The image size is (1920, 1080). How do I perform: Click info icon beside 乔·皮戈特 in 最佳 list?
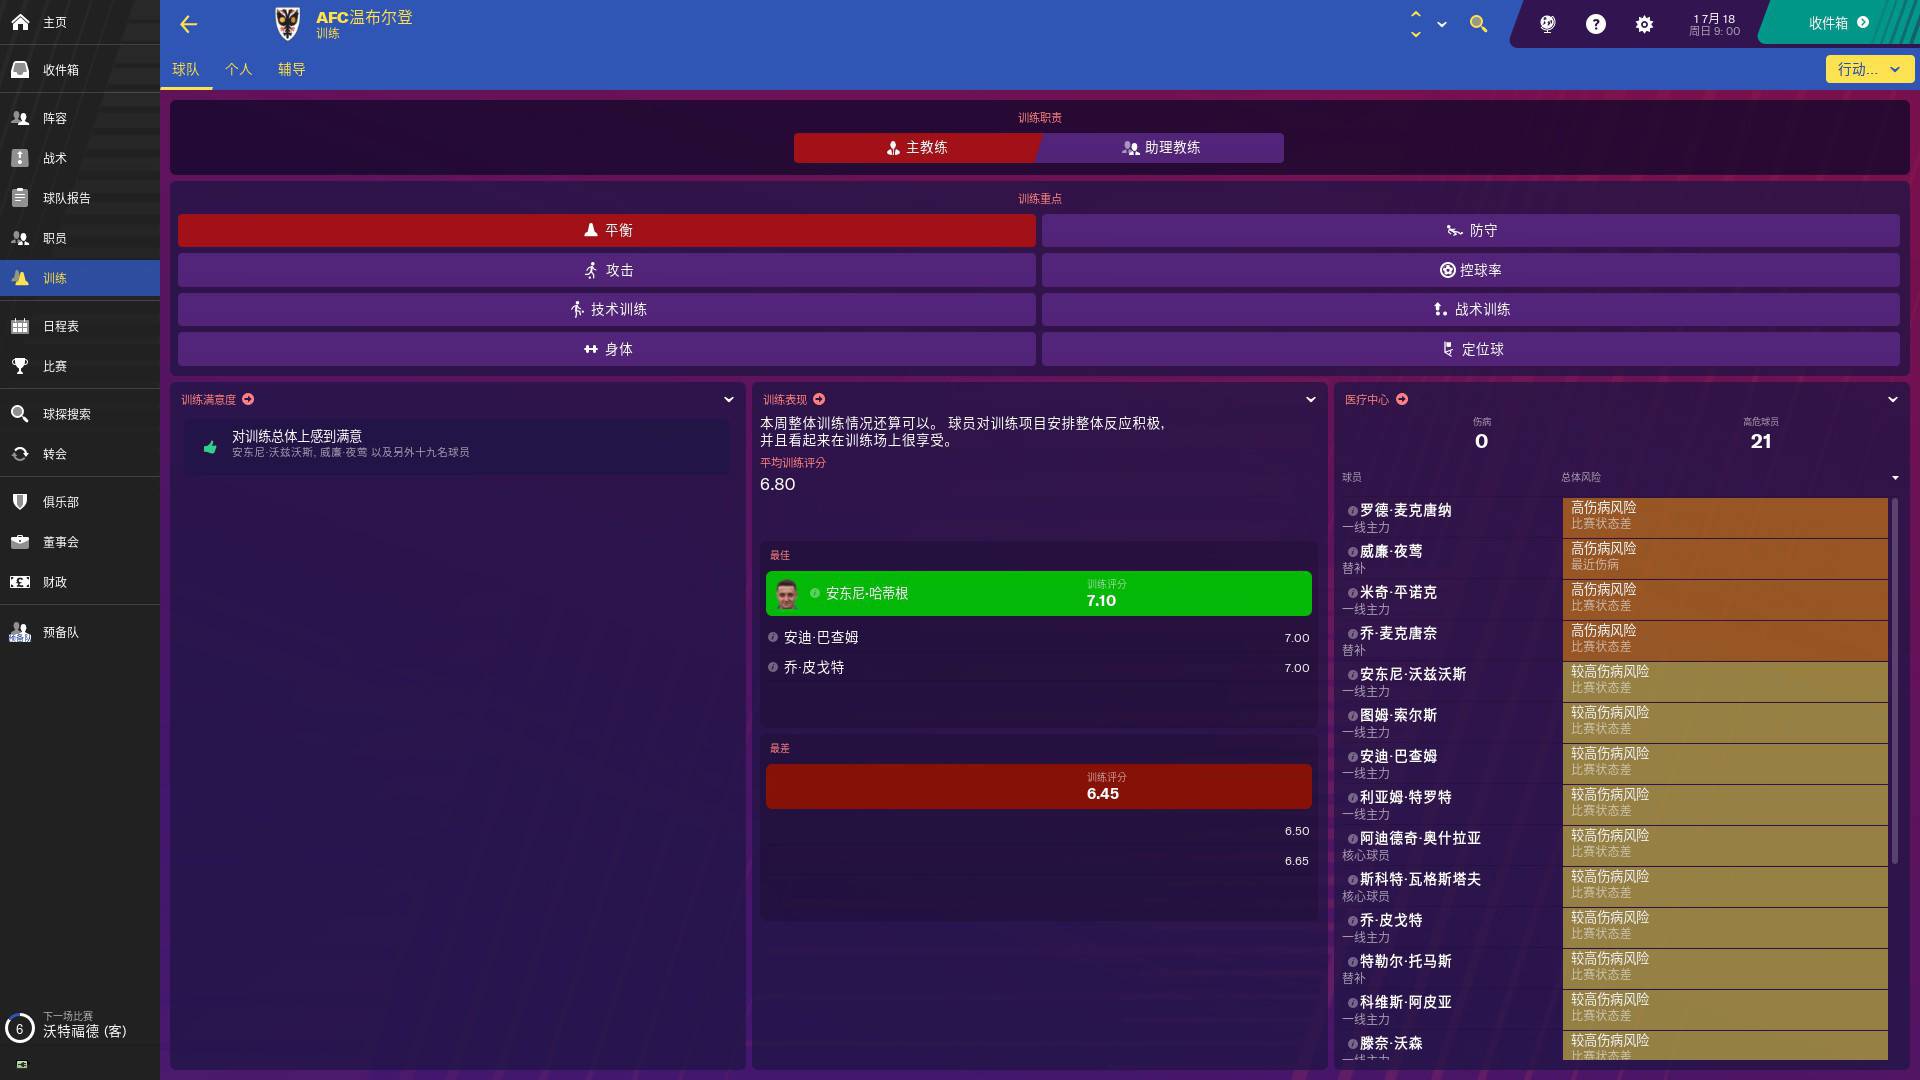click(773, 667)
